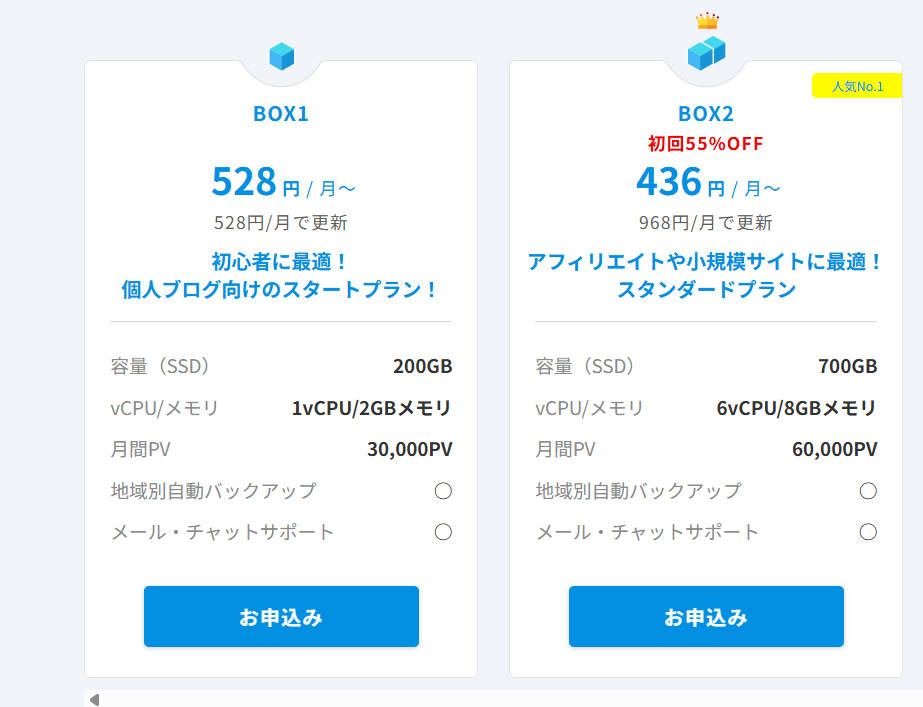The height and width of the screenshot is (707, 923).
Task: Click BOX1's メール・チャットサポート circle mark
Action: pyautogui.click(x=443, y=532)
